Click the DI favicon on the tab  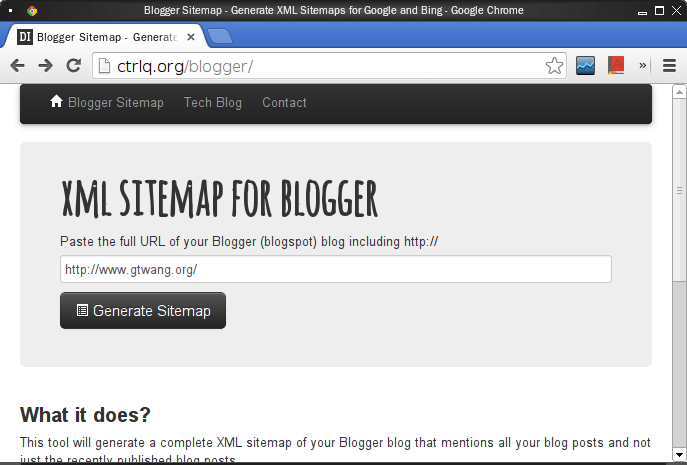pos(25,37)
